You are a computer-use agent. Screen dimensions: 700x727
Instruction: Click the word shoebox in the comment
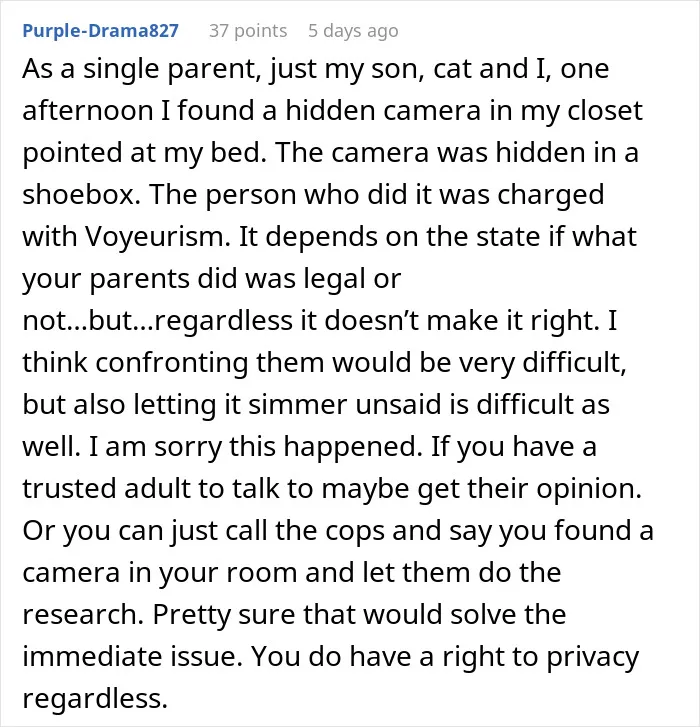pos(81,194)
